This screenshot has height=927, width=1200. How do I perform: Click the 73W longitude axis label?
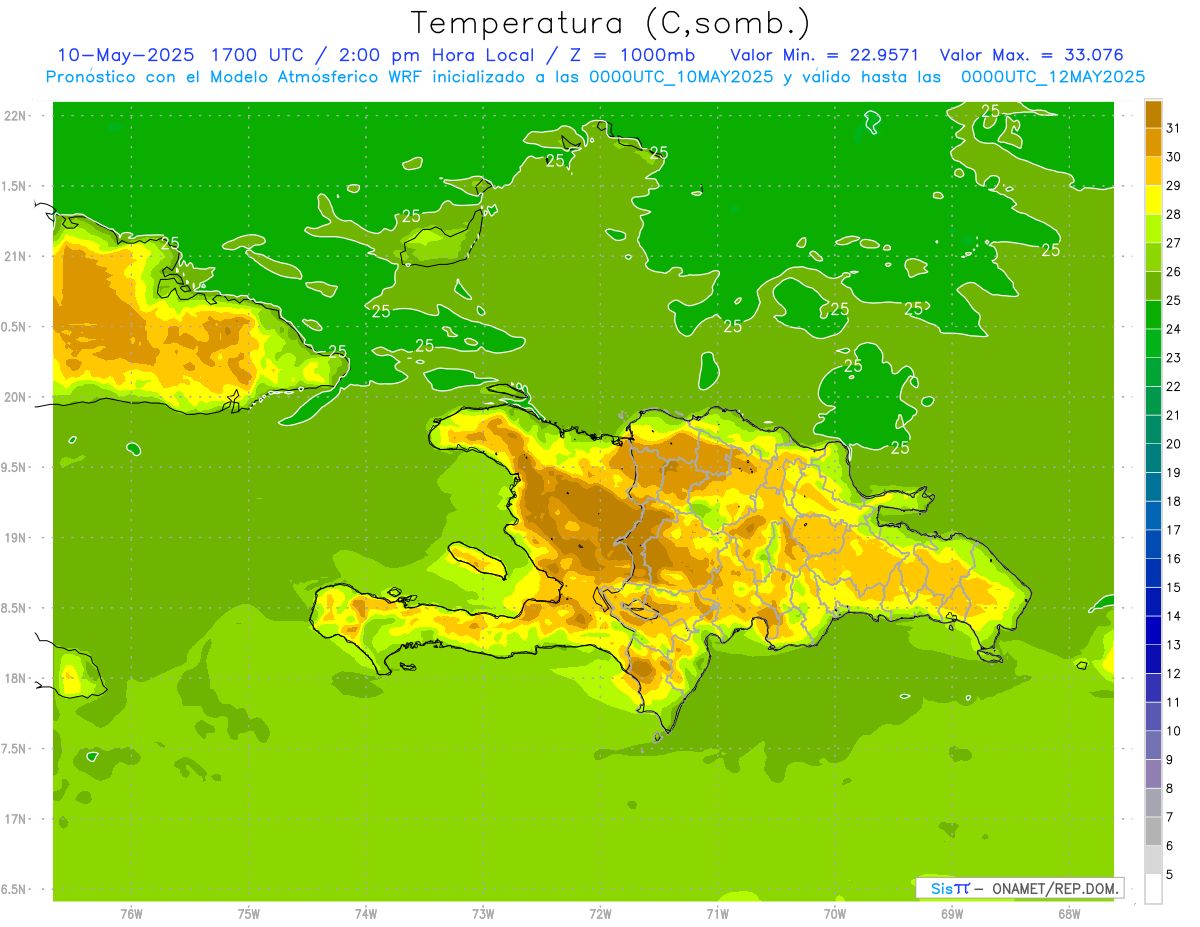tap(483, 914)
